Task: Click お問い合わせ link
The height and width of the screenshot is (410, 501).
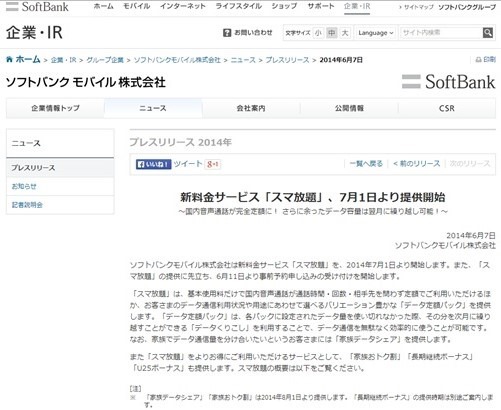Action: tap(253, 33)
